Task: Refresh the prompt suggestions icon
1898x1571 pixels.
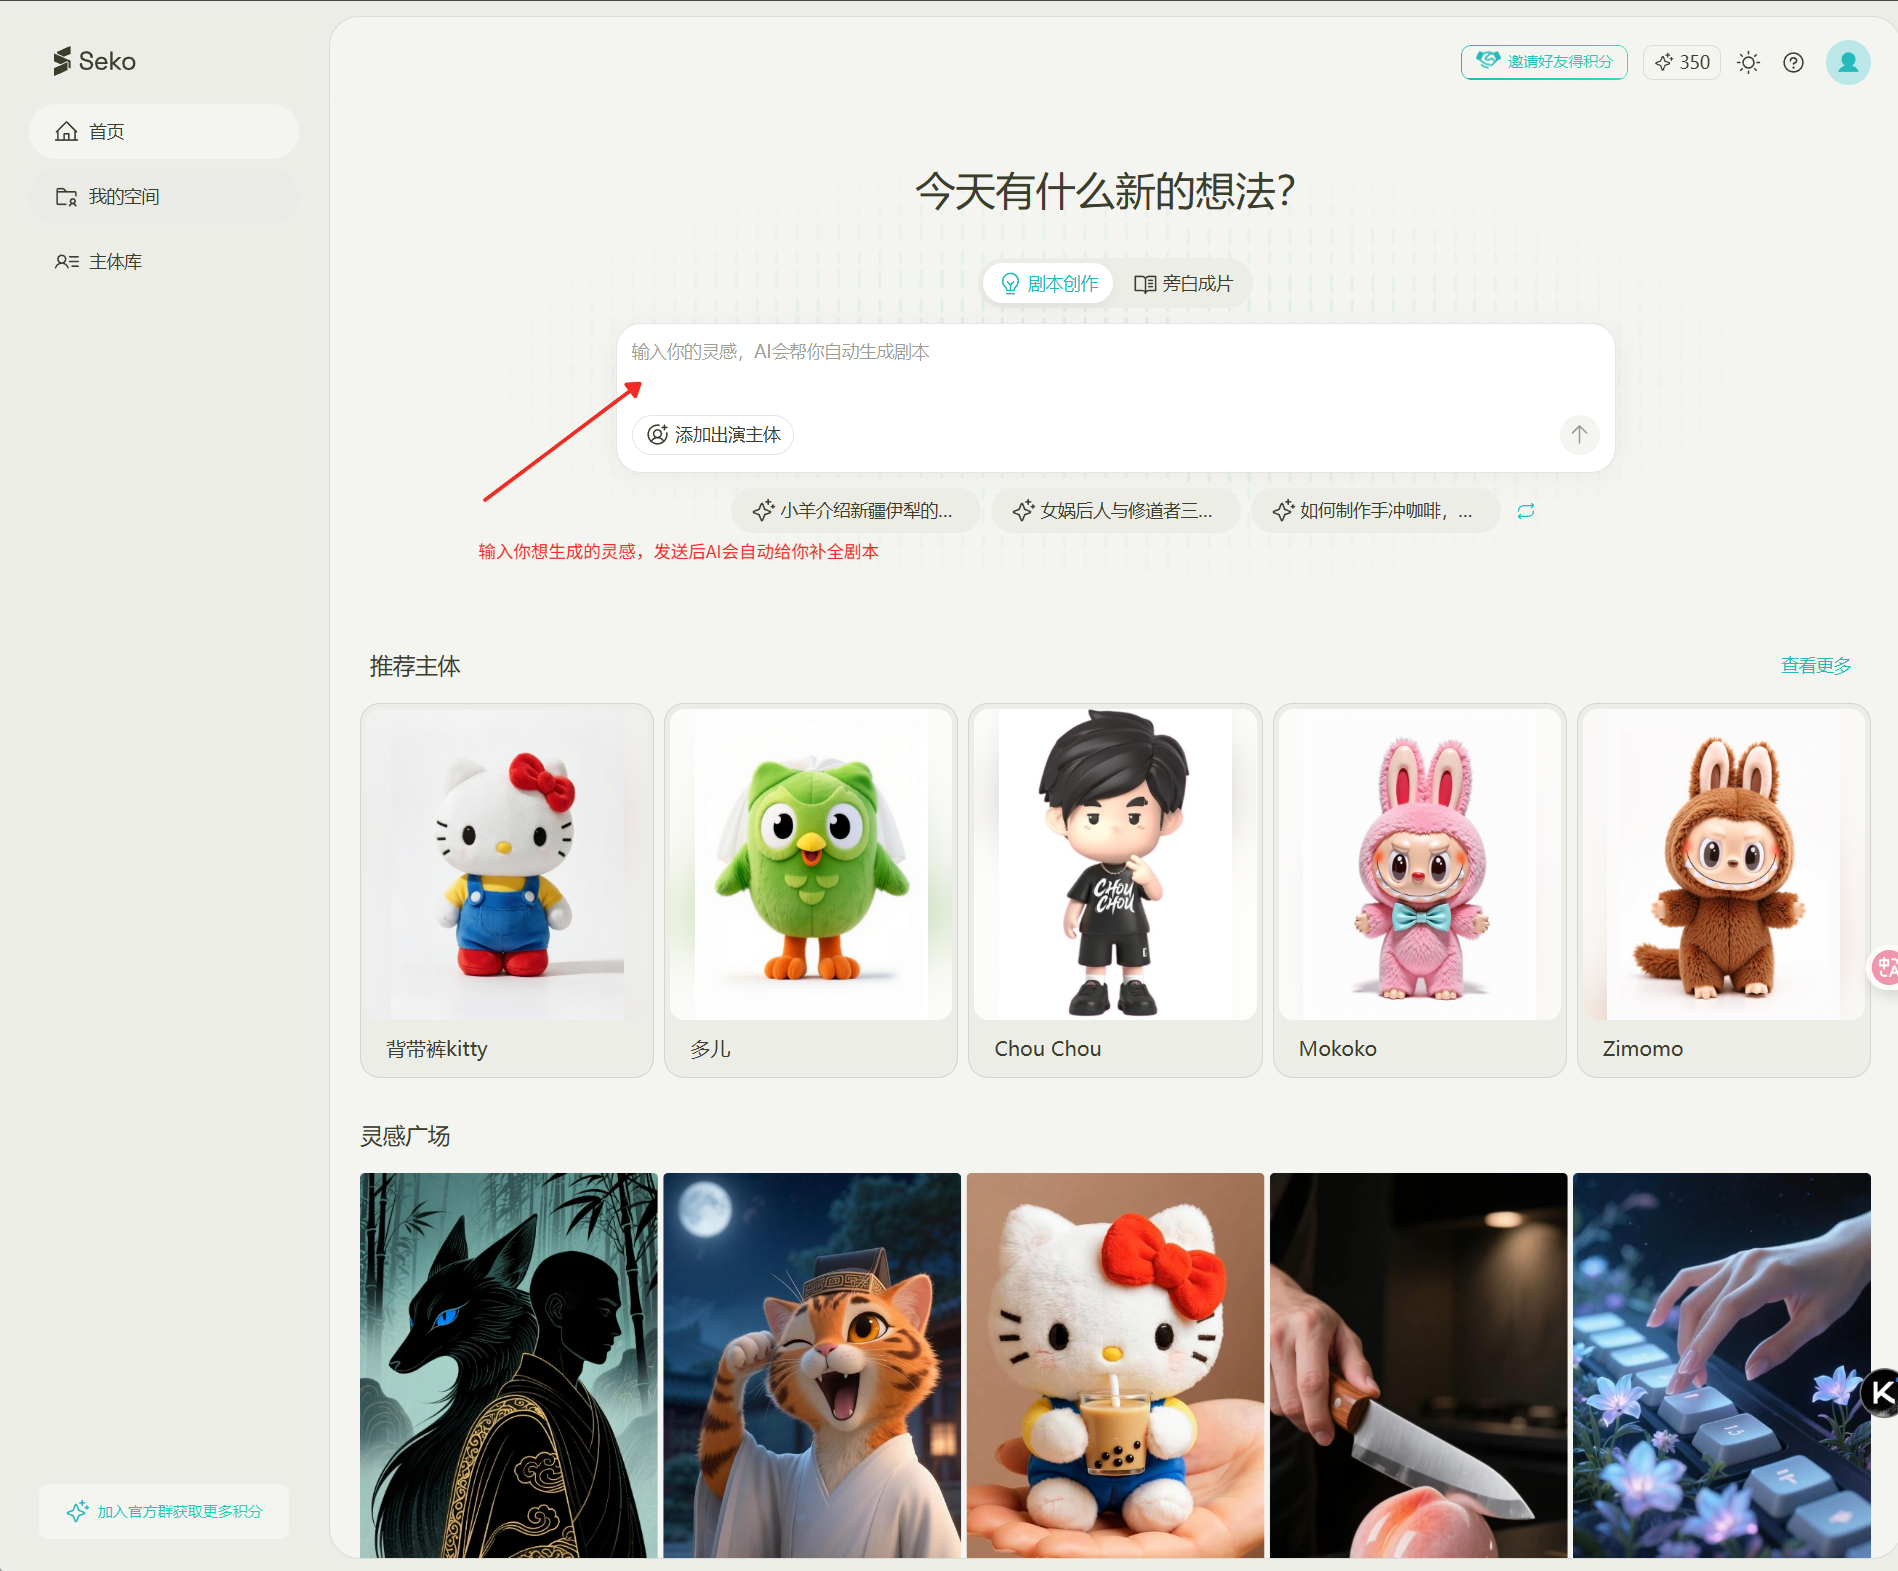Action: pos(1526,511)
